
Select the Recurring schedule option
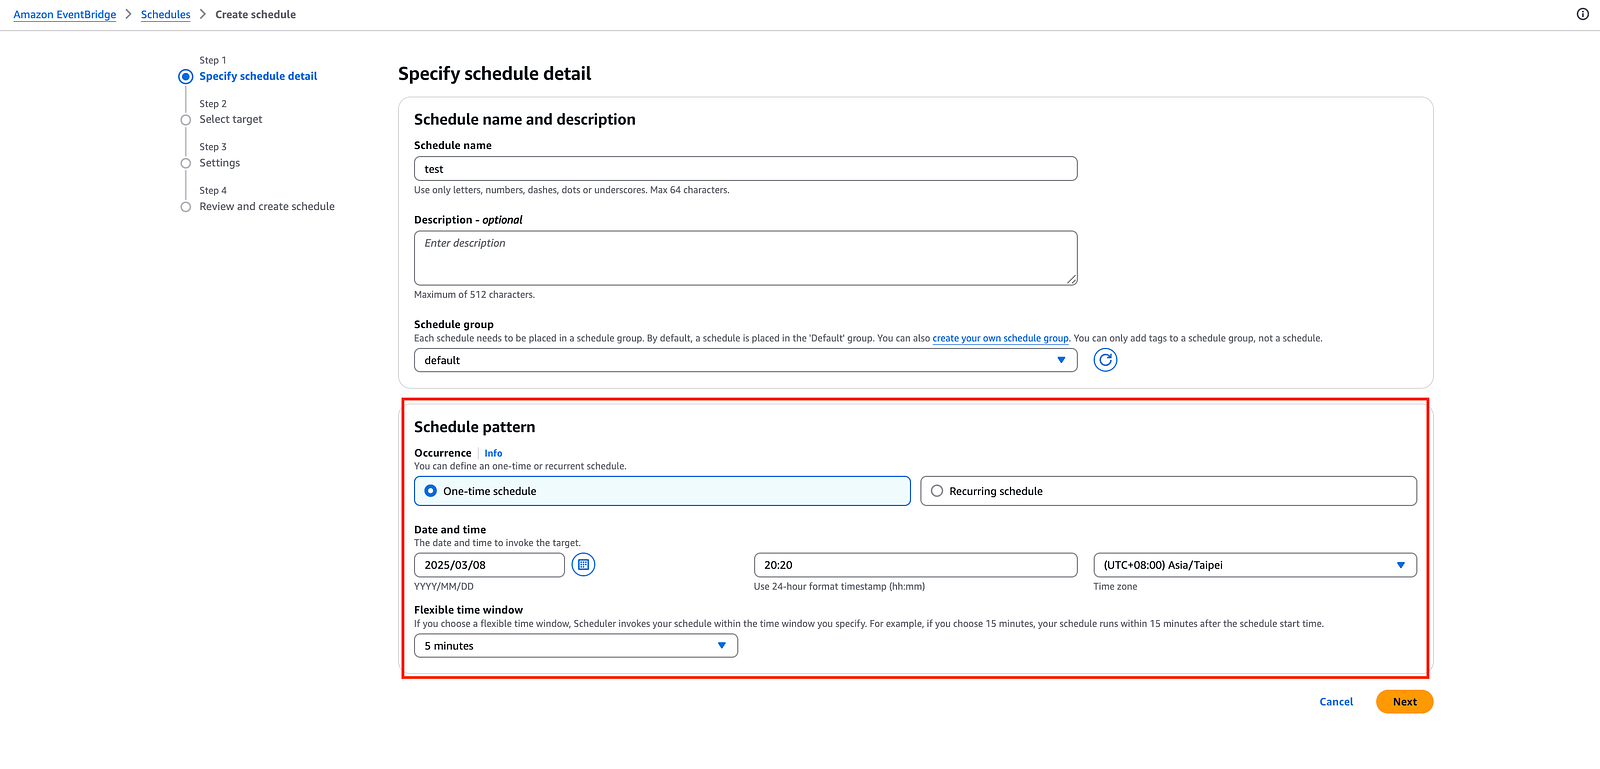937,491
